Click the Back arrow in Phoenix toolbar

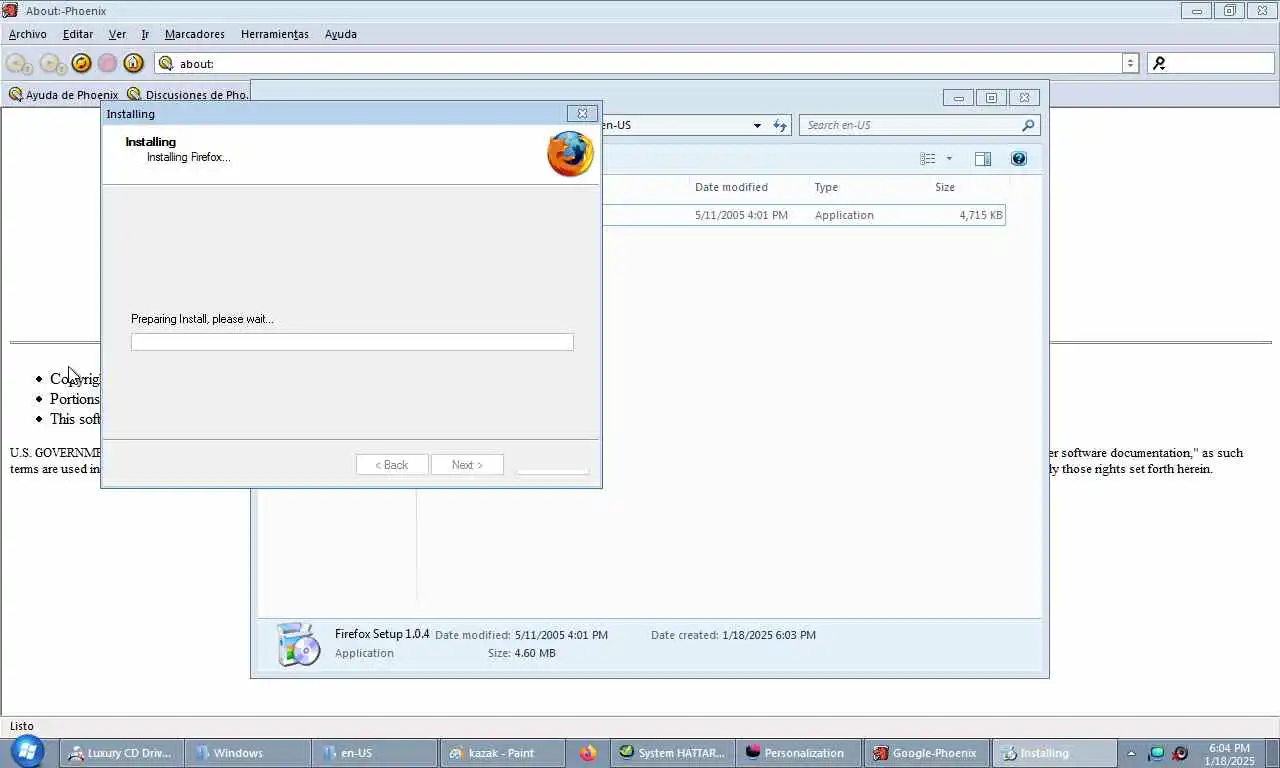[19, 63]
